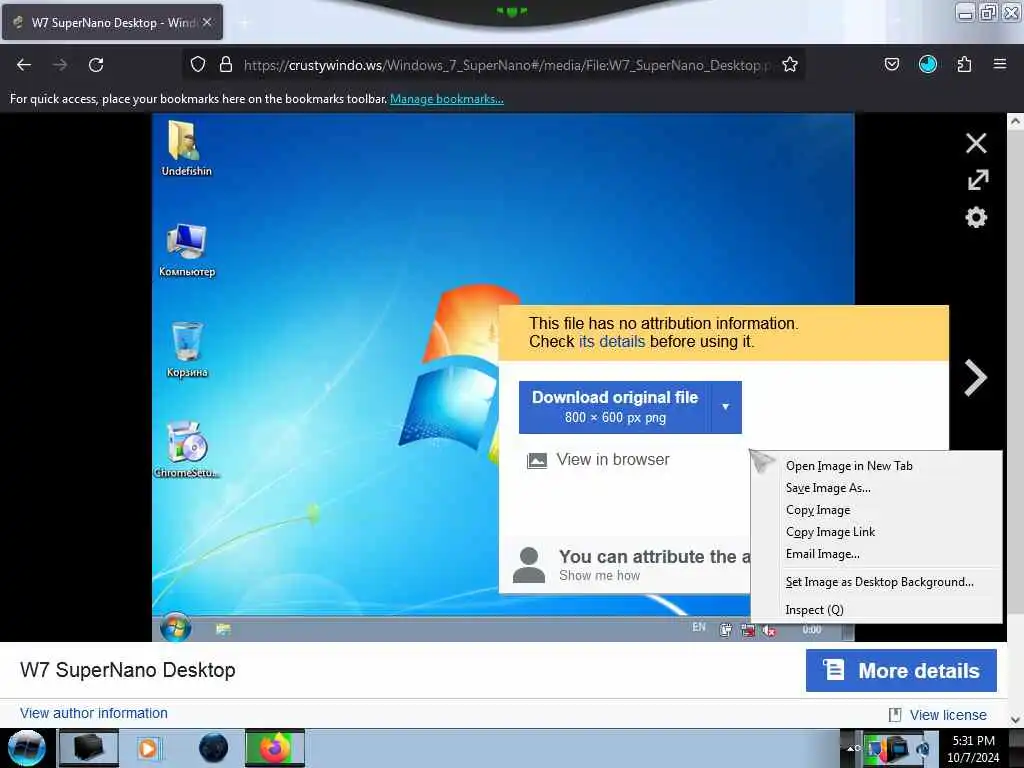
Task: Open the dark globe taskbar icon
Action: pos(213,748)
